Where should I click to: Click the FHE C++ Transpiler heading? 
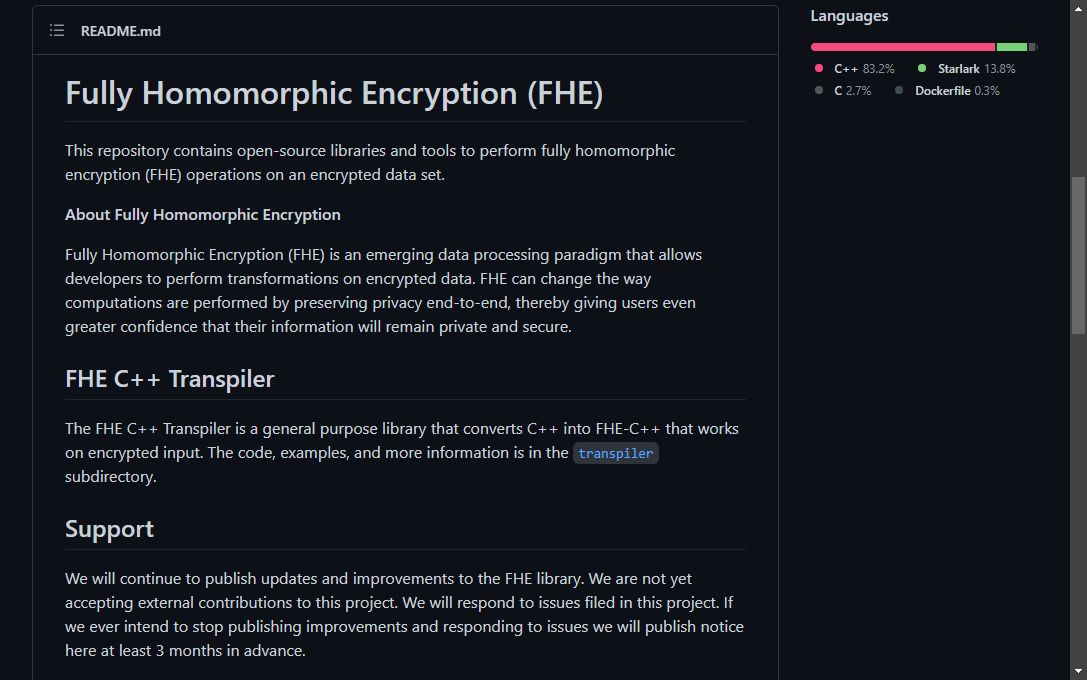click(169, 379)
